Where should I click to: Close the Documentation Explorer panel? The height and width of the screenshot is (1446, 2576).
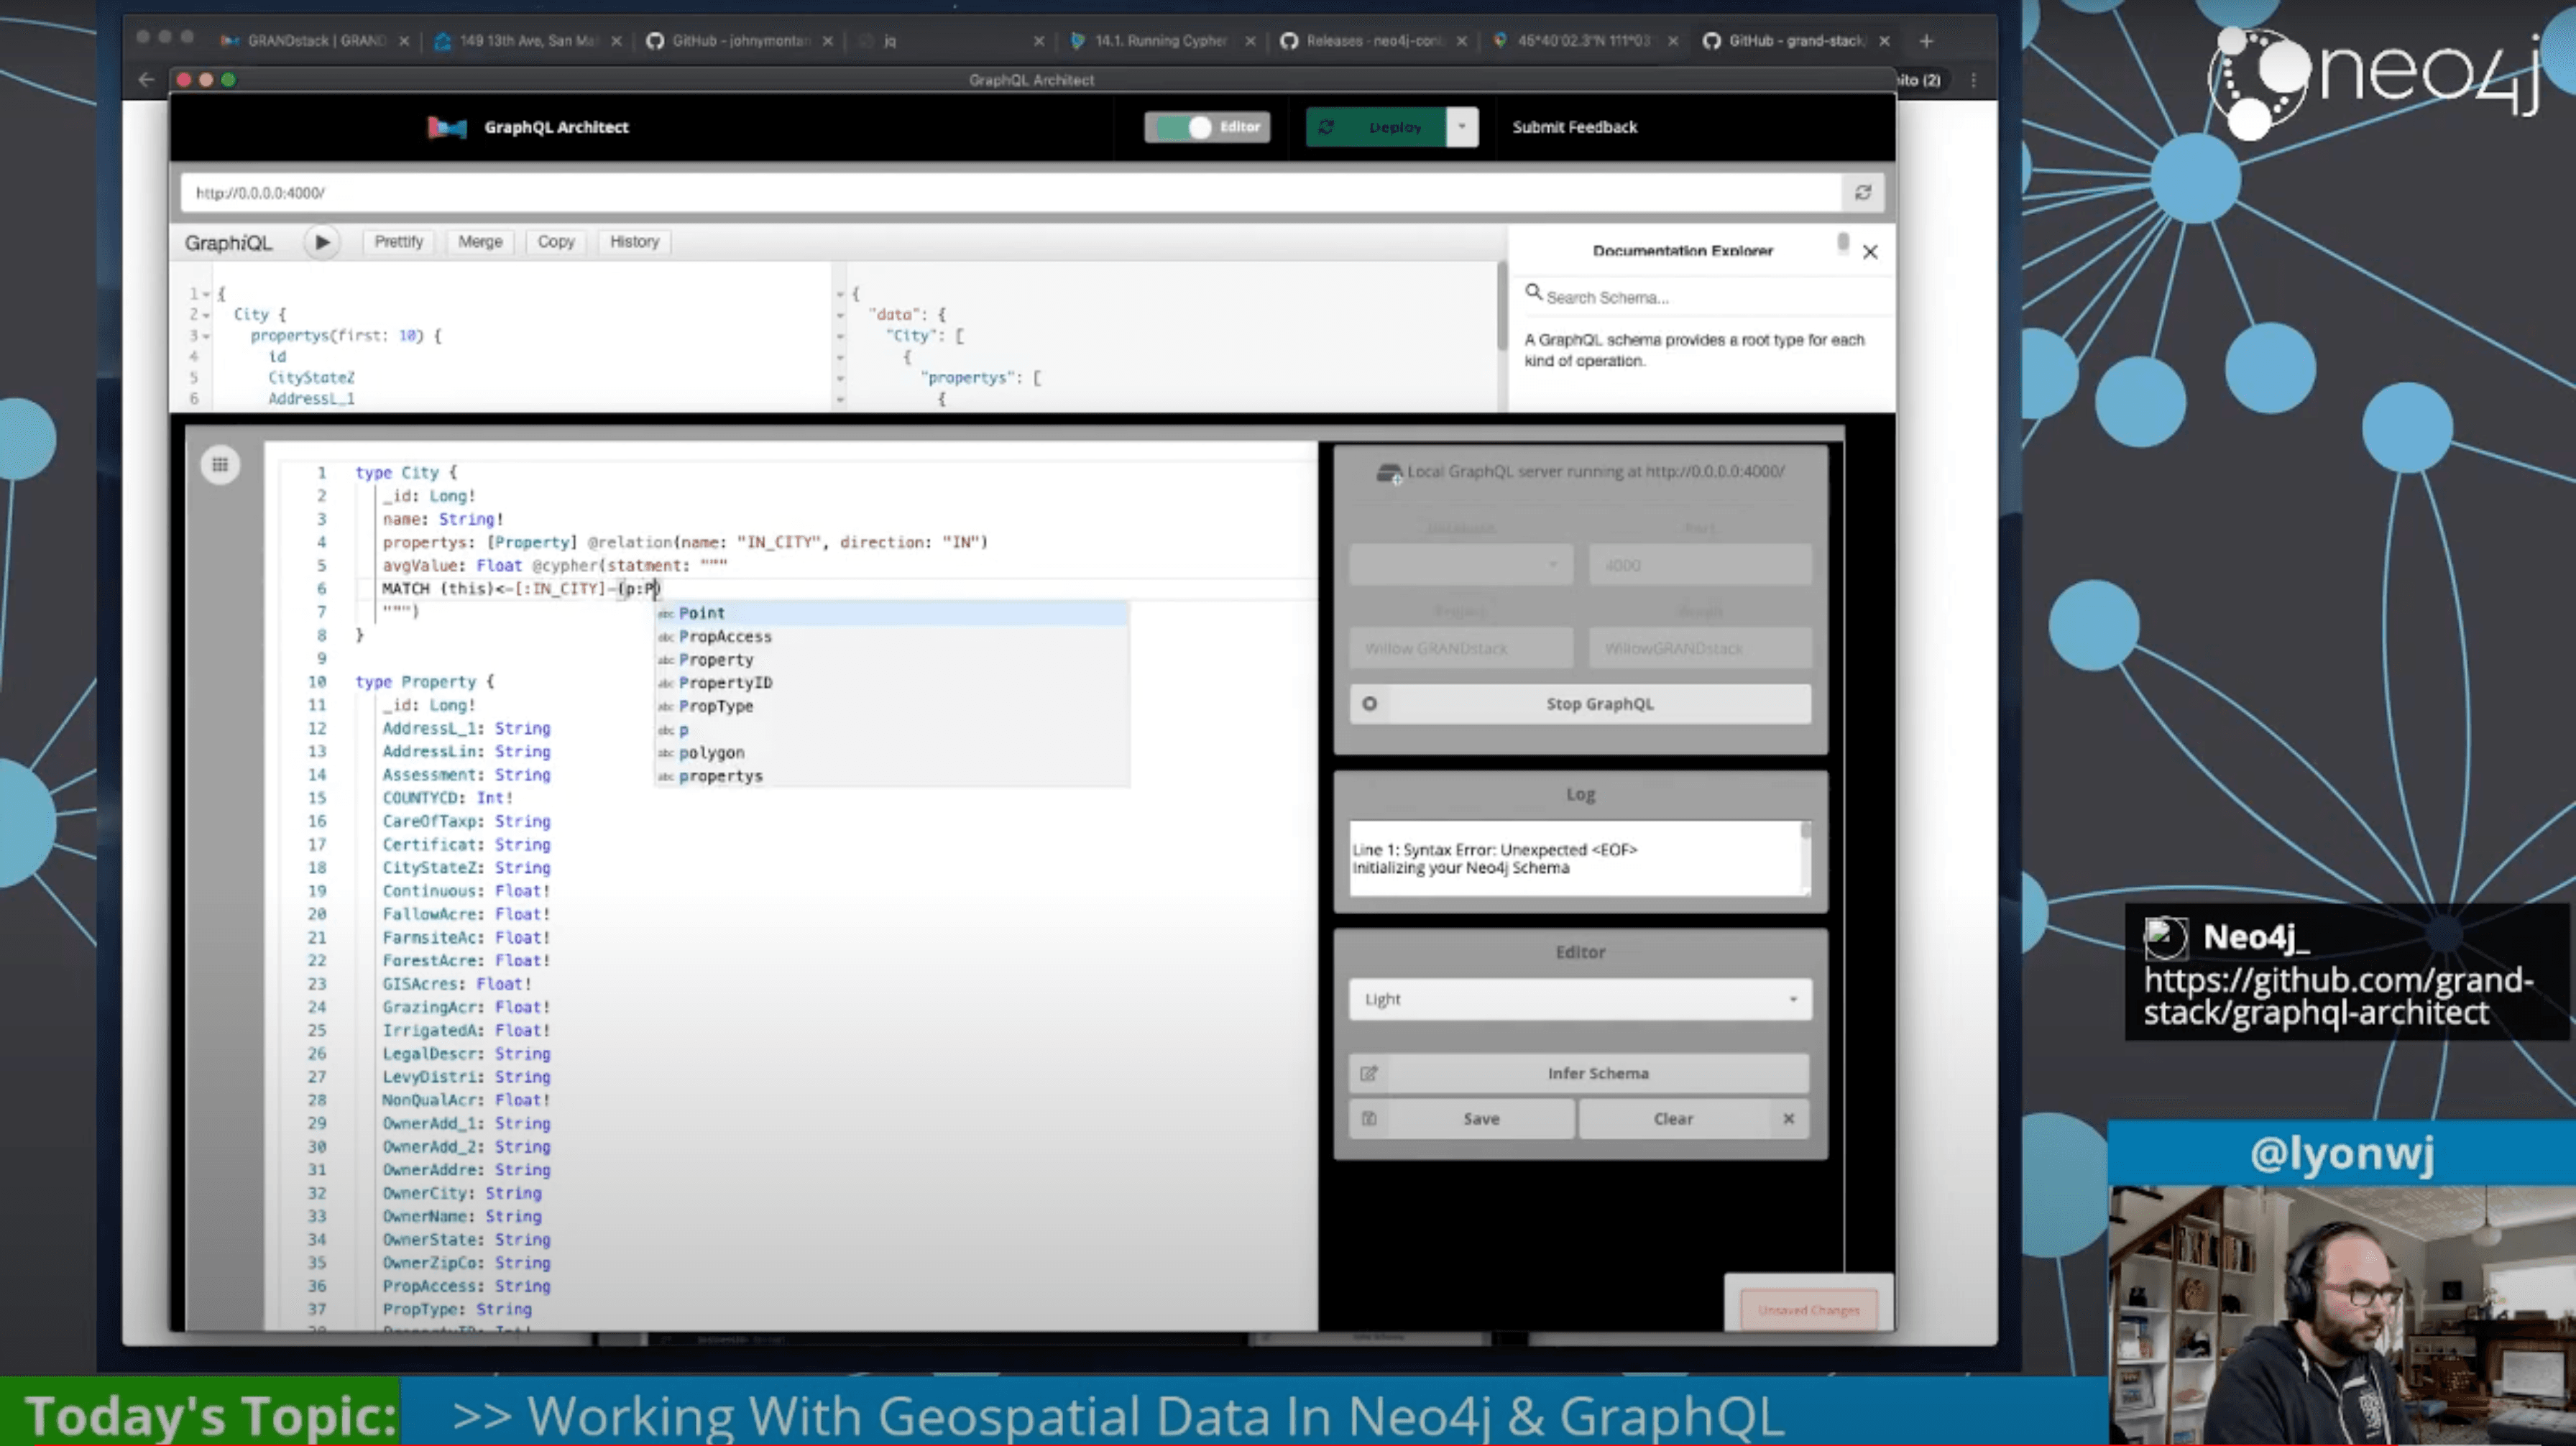[x=1869, y=252]
